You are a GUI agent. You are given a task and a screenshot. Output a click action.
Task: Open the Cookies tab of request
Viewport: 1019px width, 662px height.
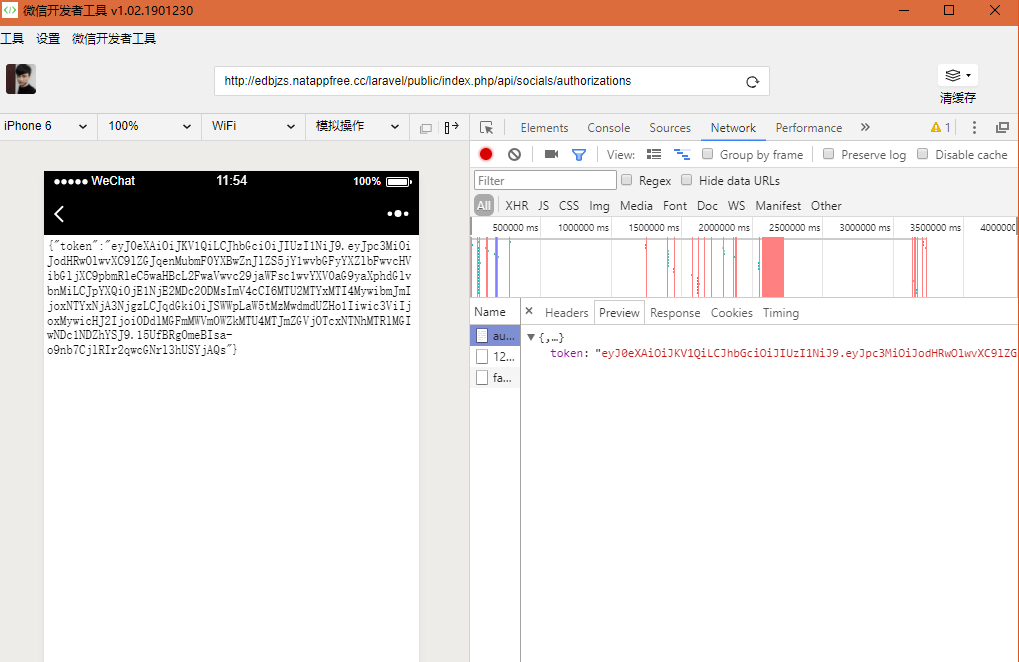tap(731, 312)
